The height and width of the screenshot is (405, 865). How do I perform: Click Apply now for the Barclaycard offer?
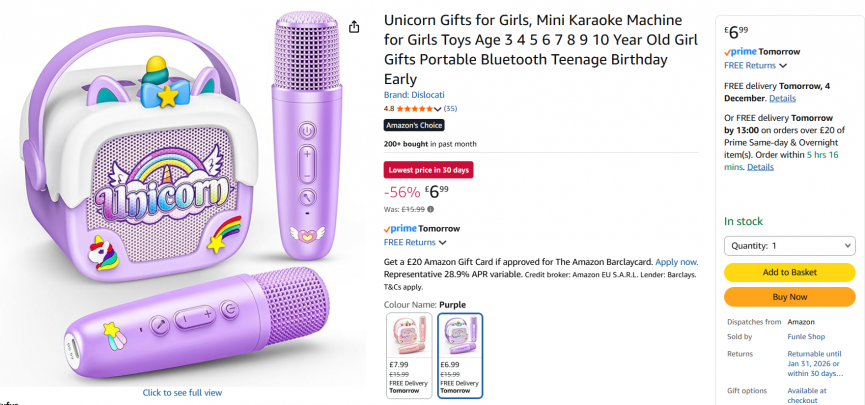pyautogui.click(x=676, y=261)
